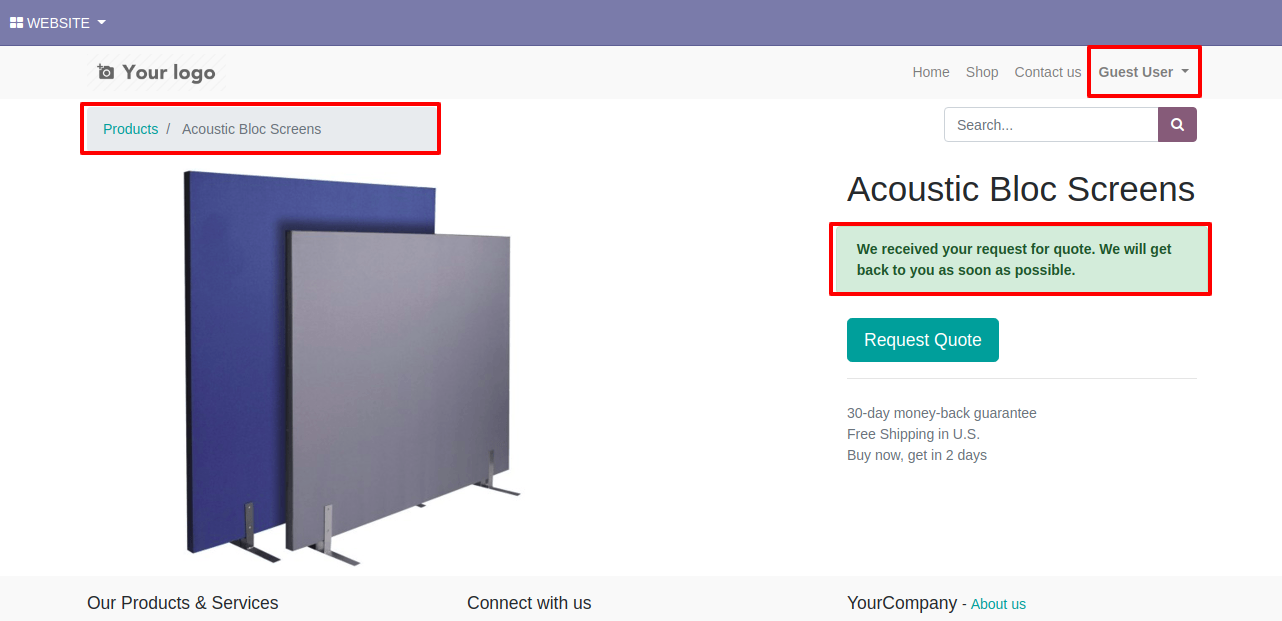This screenshot has width=1282, height=621.
Task: Click the Request Quote button
Action: tap(922, 340)
